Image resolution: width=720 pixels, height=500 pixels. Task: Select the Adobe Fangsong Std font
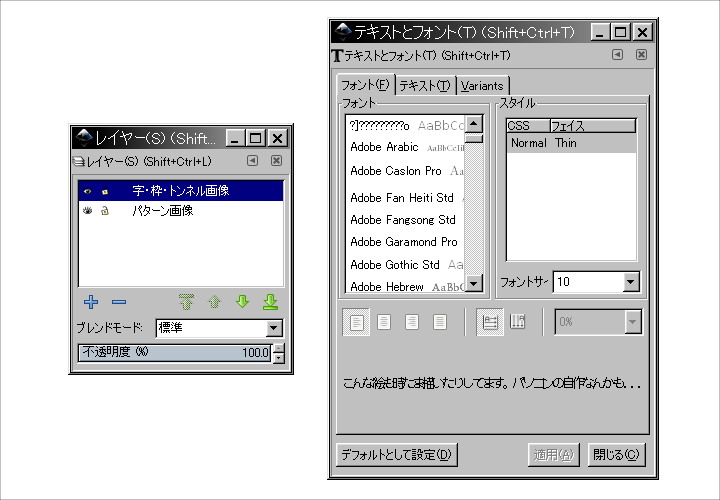tap(405, 220)
